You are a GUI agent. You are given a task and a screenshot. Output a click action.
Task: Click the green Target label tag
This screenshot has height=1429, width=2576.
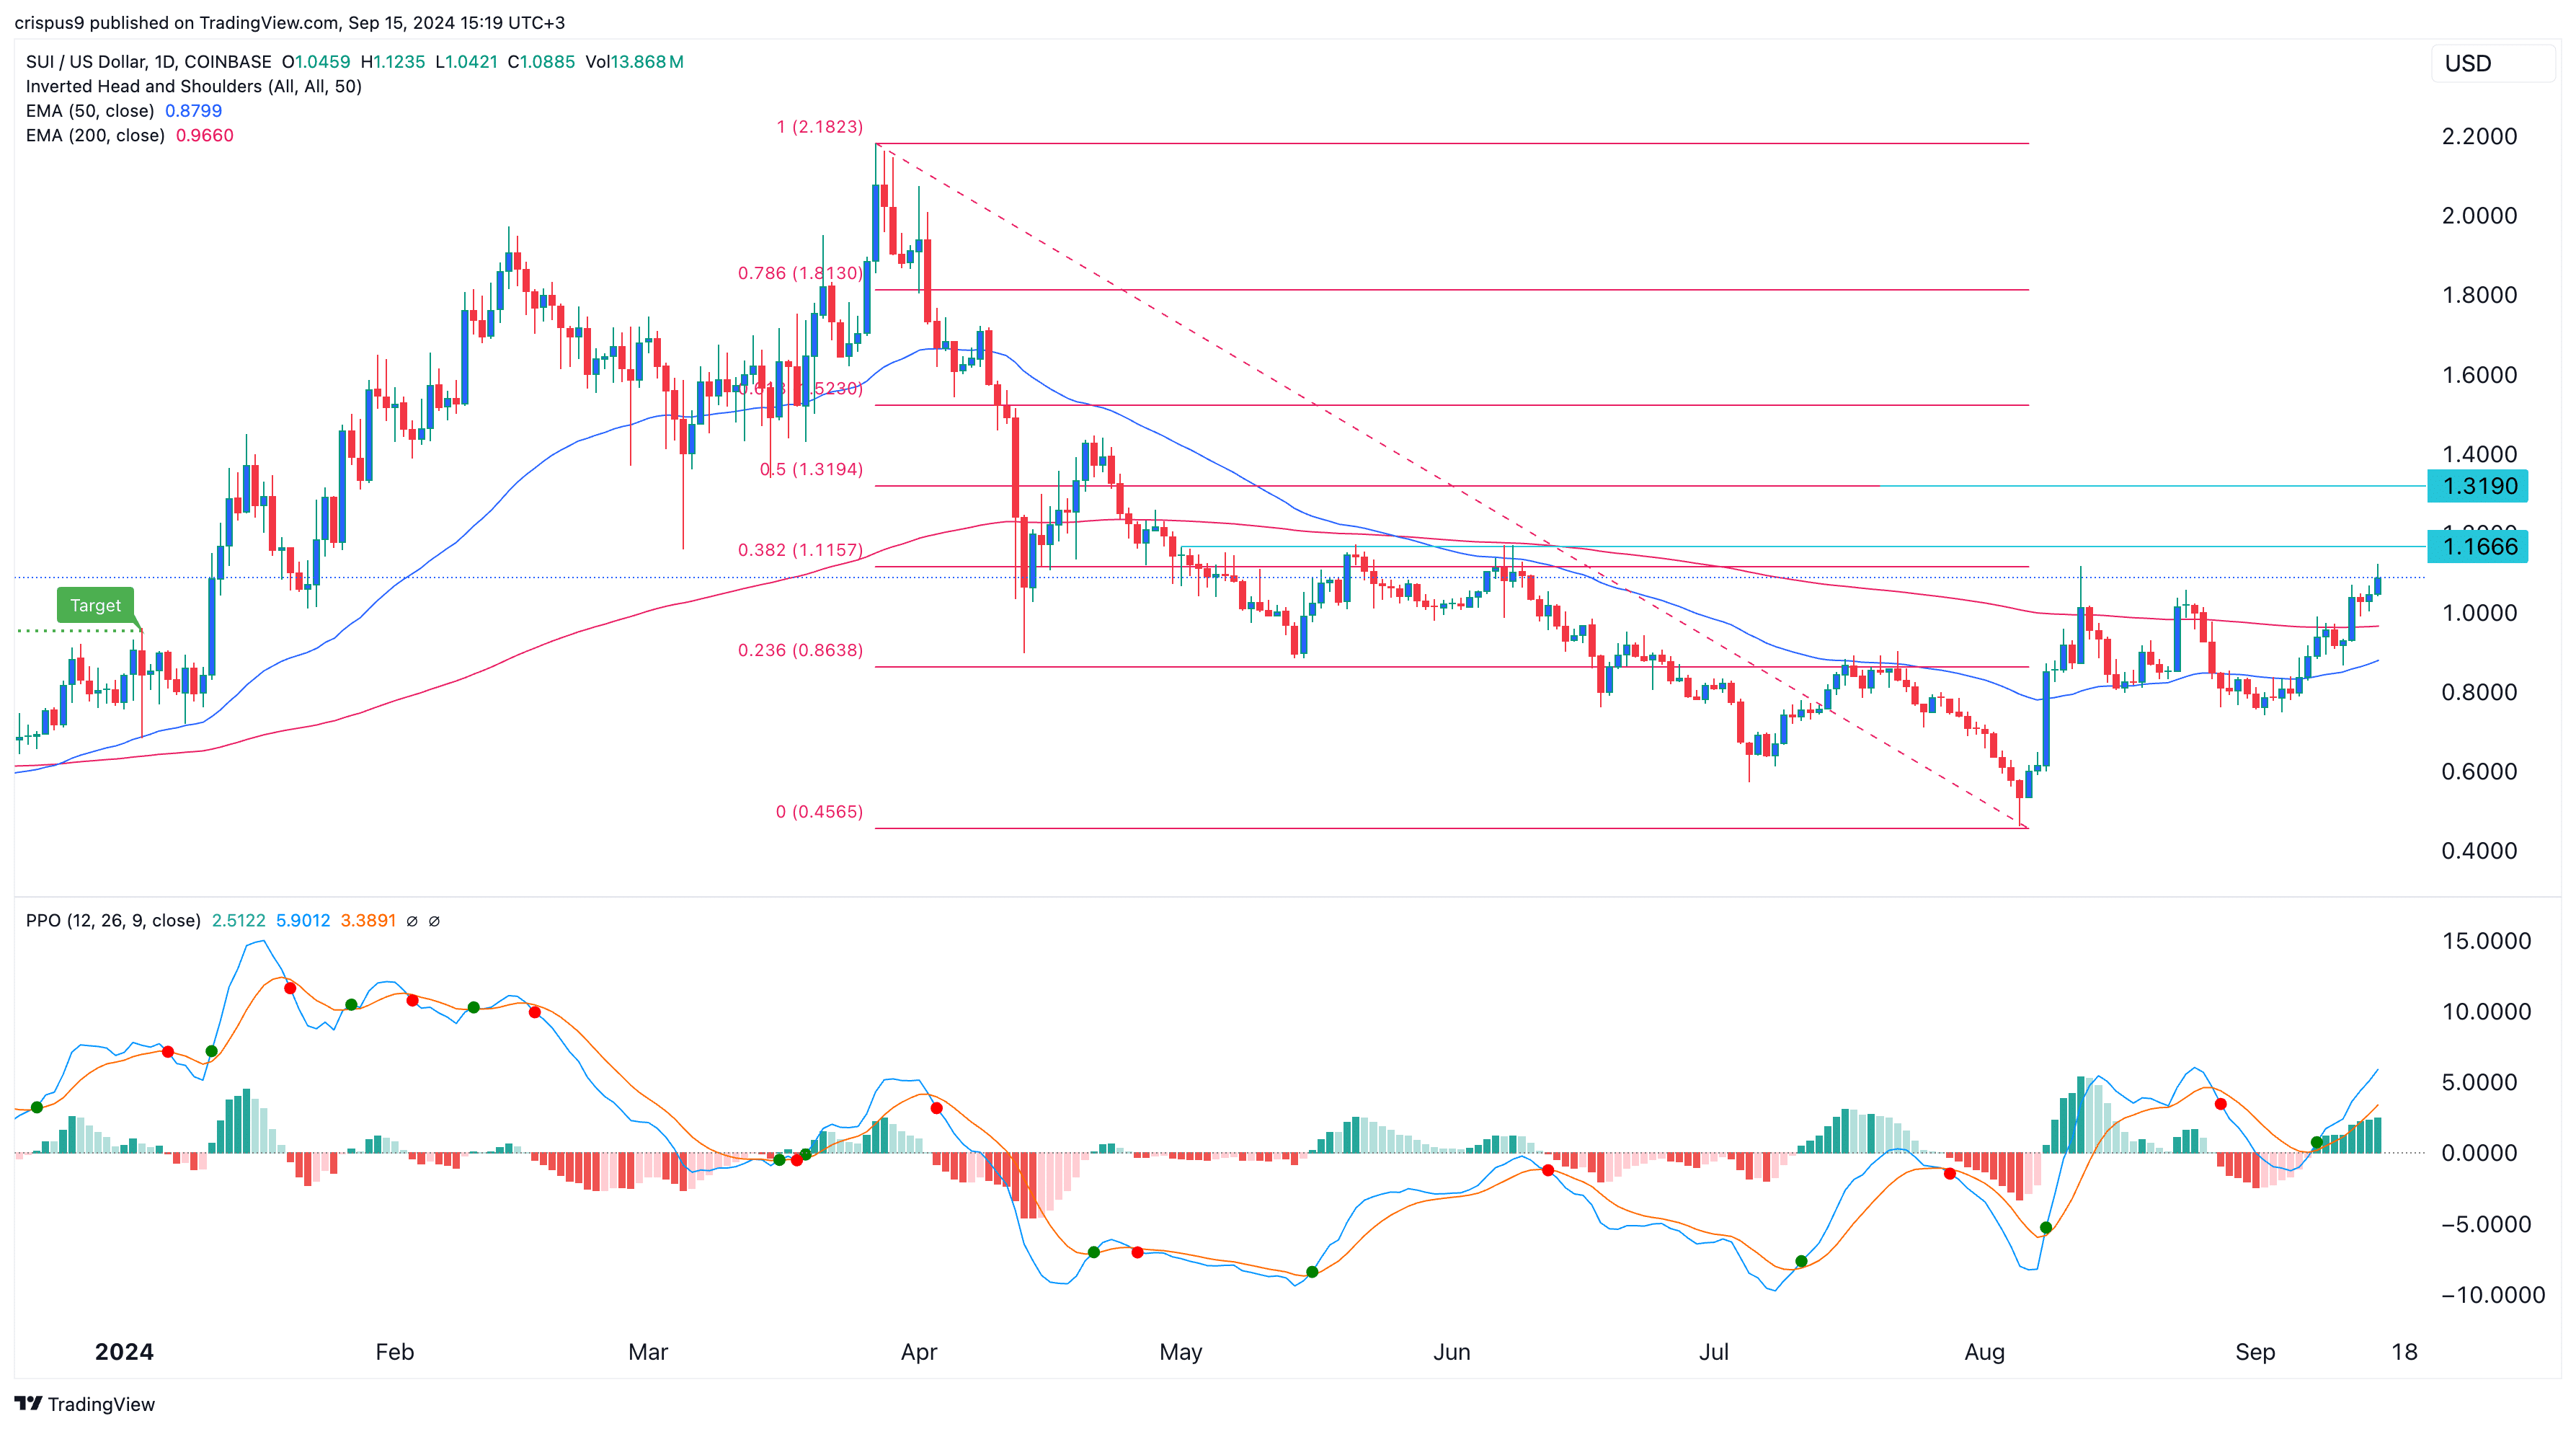coord(95,605)
